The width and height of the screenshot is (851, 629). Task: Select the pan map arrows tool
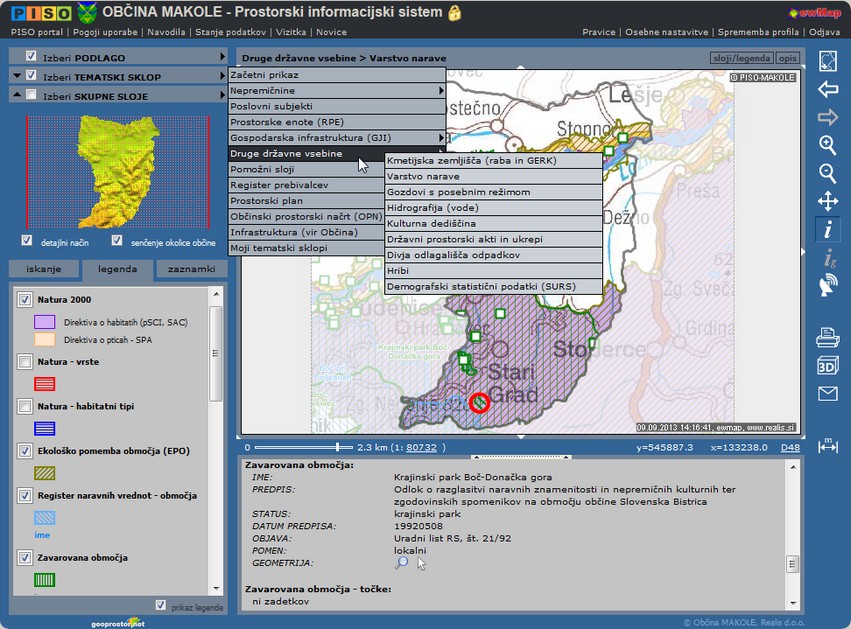[x=827, y=201]
